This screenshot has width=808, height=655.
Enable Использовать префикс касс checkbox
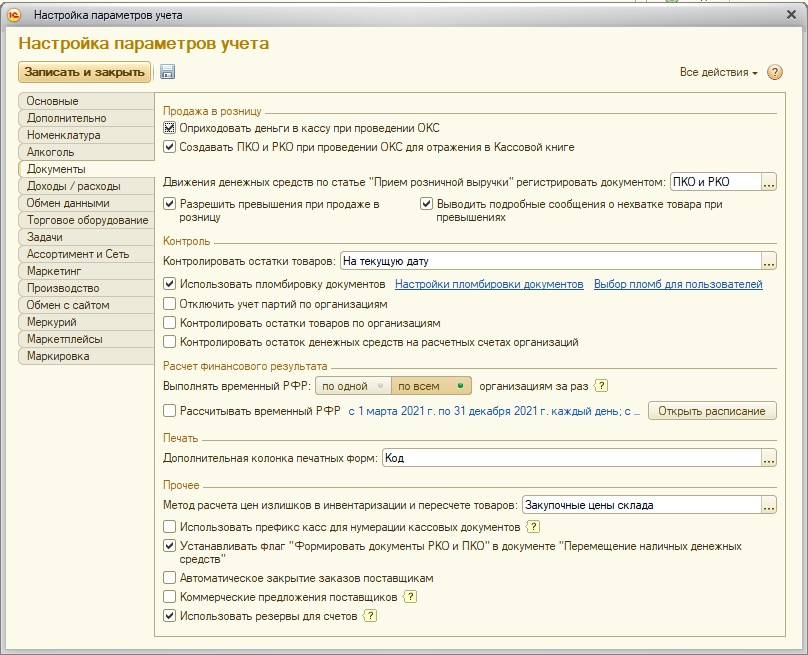point(169,527)
